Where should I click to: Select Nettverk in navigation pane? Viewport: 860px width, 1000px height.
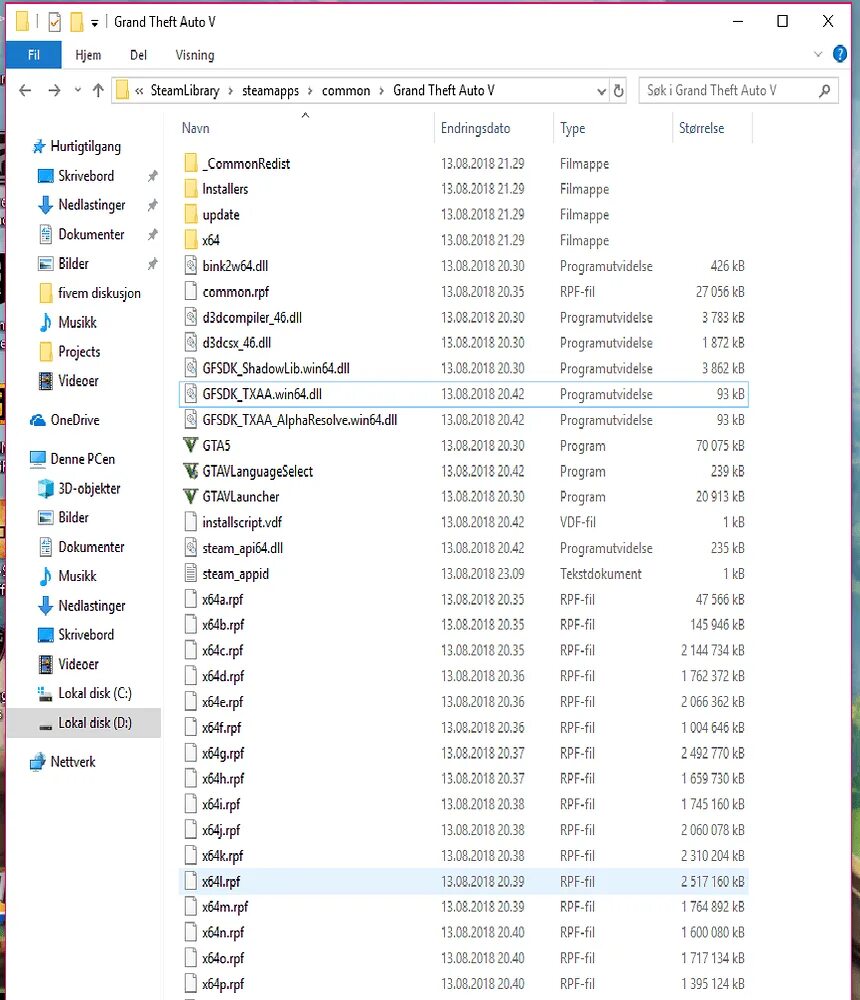pos(73,761)
